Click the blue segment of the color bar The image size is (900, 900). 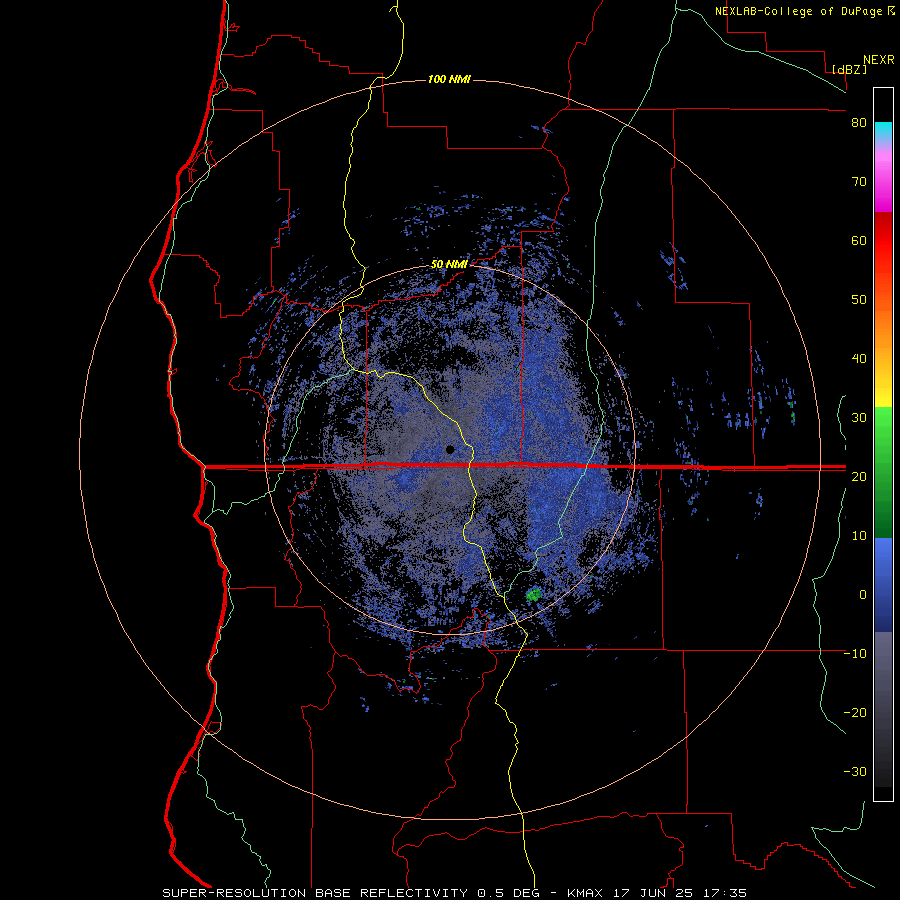[883, 585]
